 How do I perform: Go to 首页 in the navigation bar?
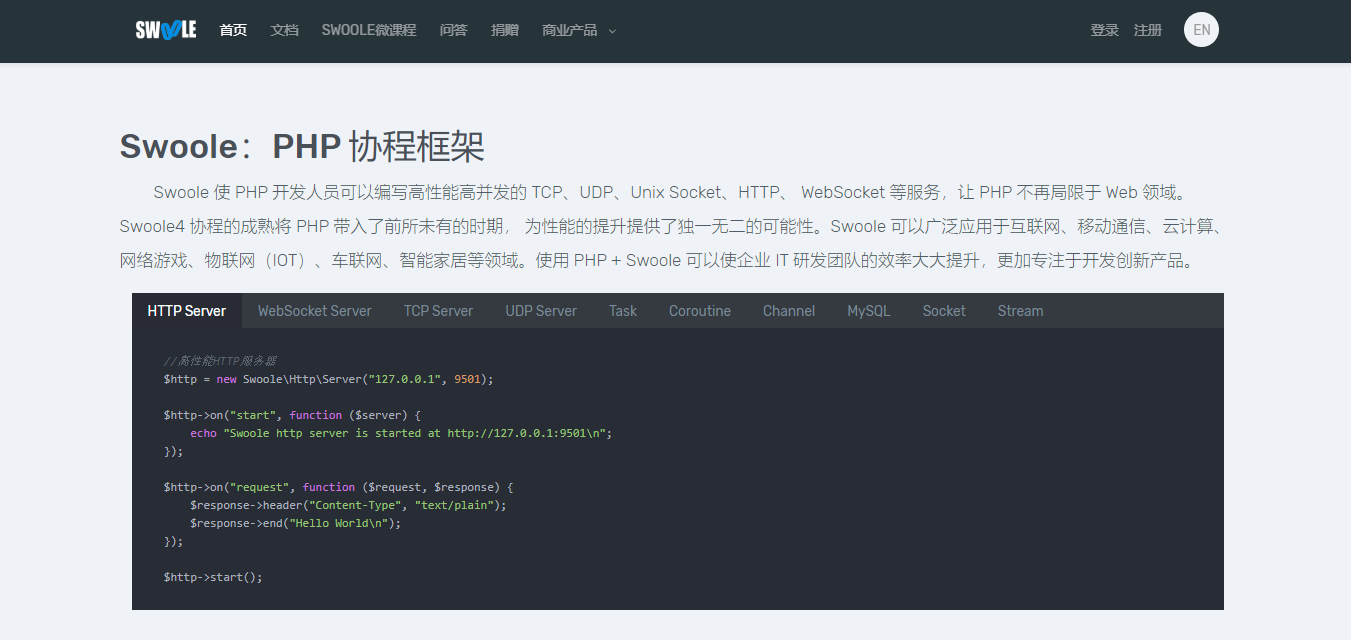233,30
